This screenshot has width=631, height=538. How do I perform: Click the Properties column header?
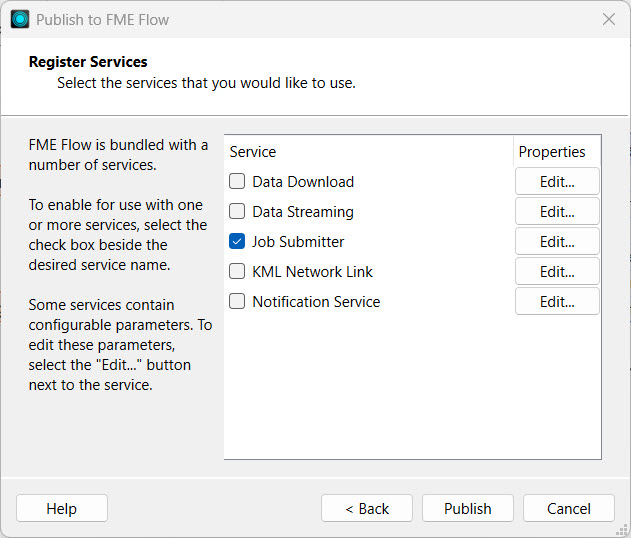pos(552,152)
